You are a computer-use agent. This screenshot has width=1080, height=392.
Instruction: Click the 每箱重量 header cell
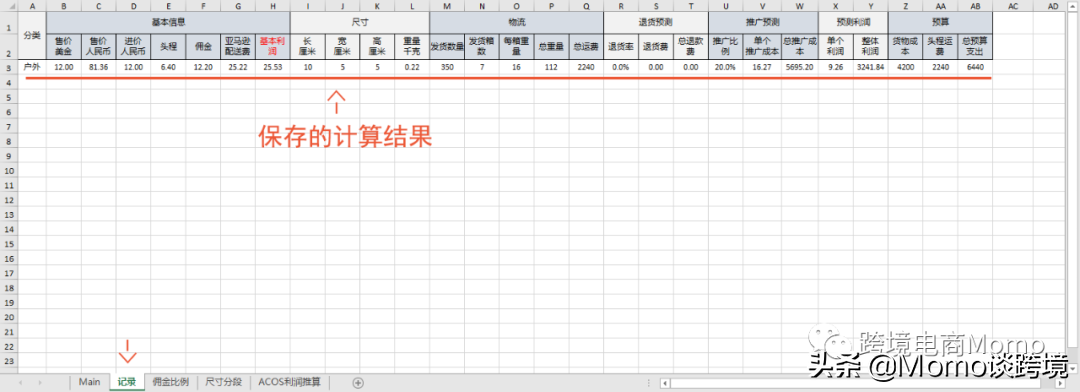pos(517,46)
